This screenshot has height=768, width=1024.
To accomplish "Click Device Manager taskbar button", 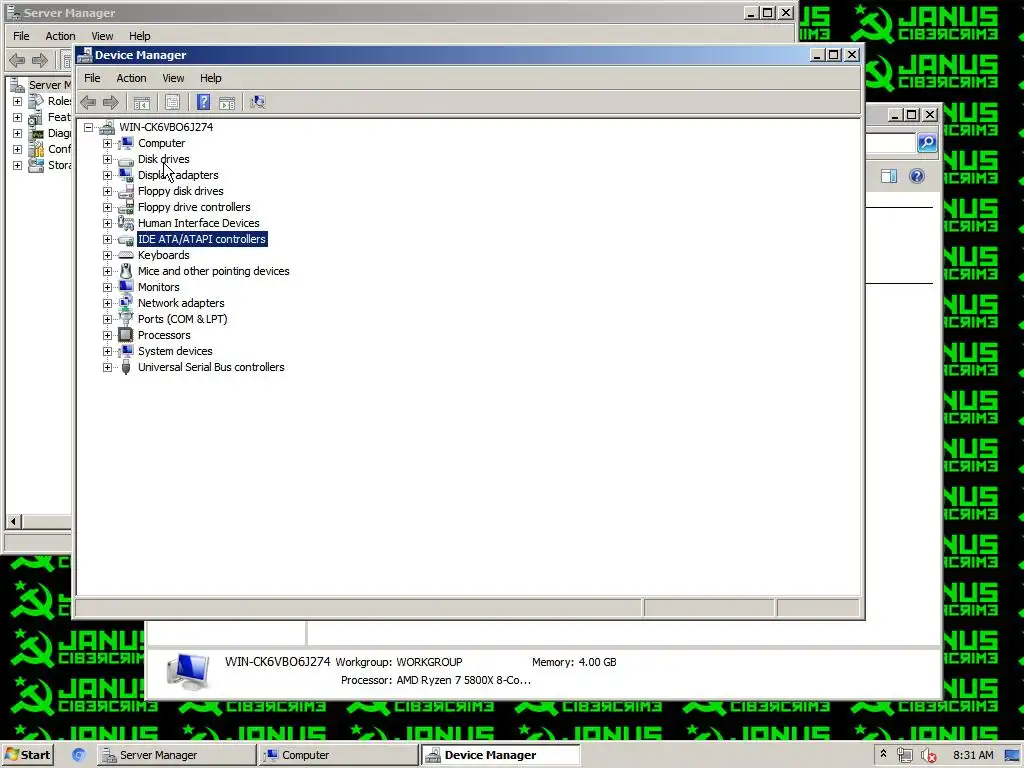I will click(x=500, y=755).
